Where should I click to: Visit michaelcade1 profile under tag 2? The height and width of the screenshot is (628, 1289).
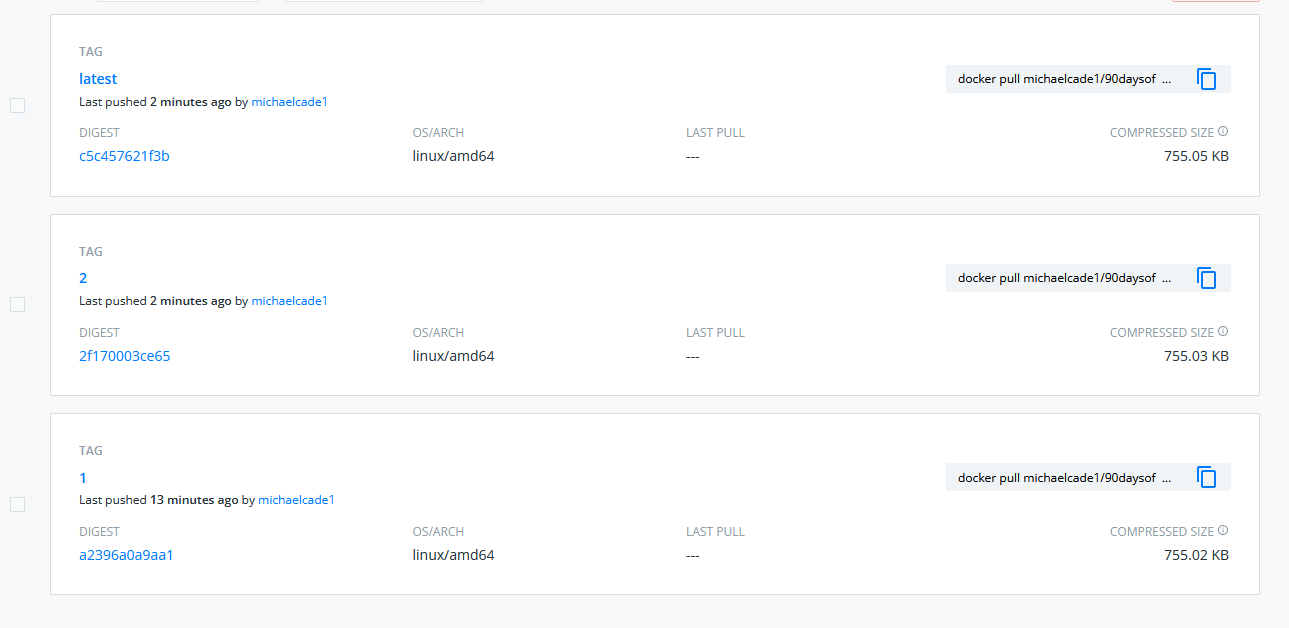point(289,301)
